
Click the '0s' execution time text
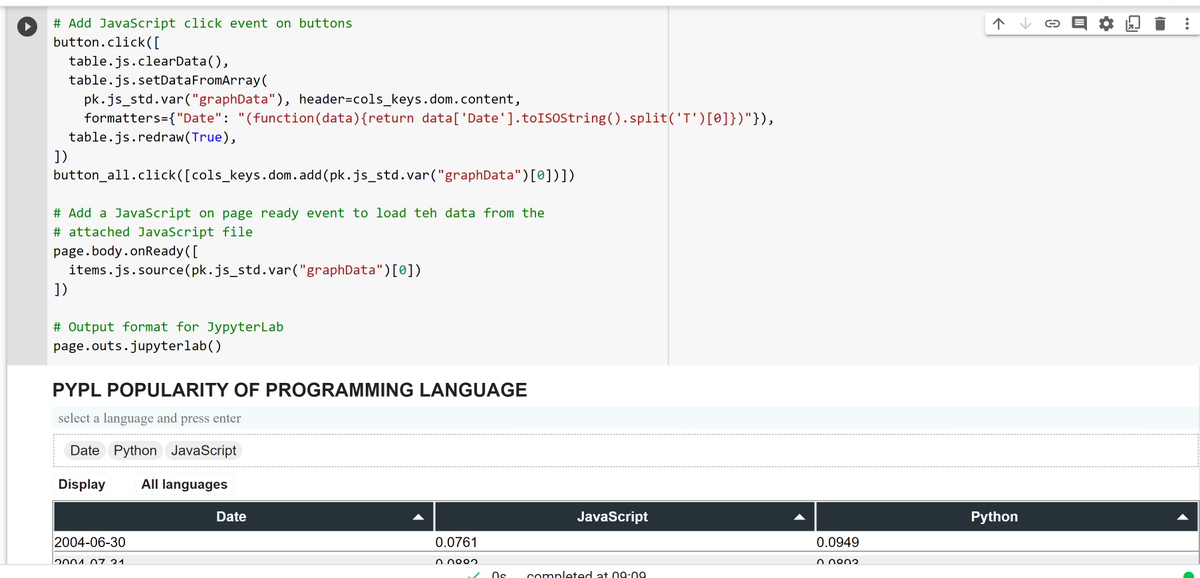(500, 574)
